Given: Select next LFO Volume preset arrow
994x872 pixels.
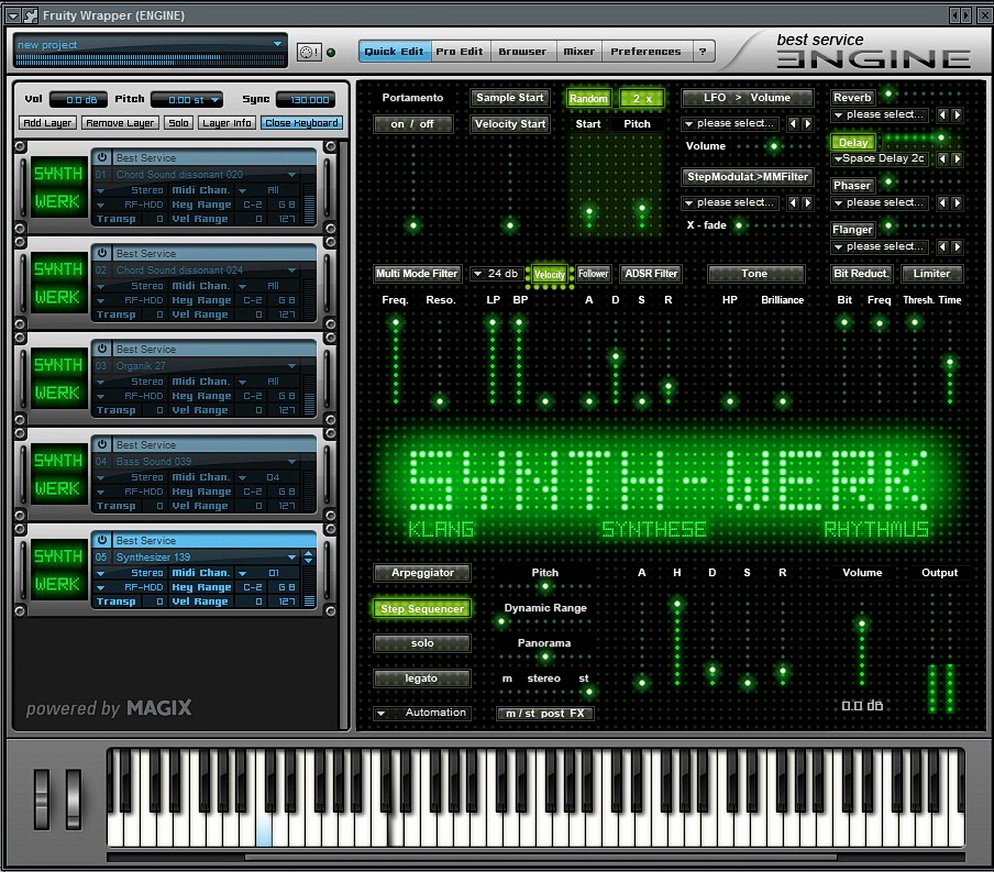Looking at the screenshot, I should (808, 124).
